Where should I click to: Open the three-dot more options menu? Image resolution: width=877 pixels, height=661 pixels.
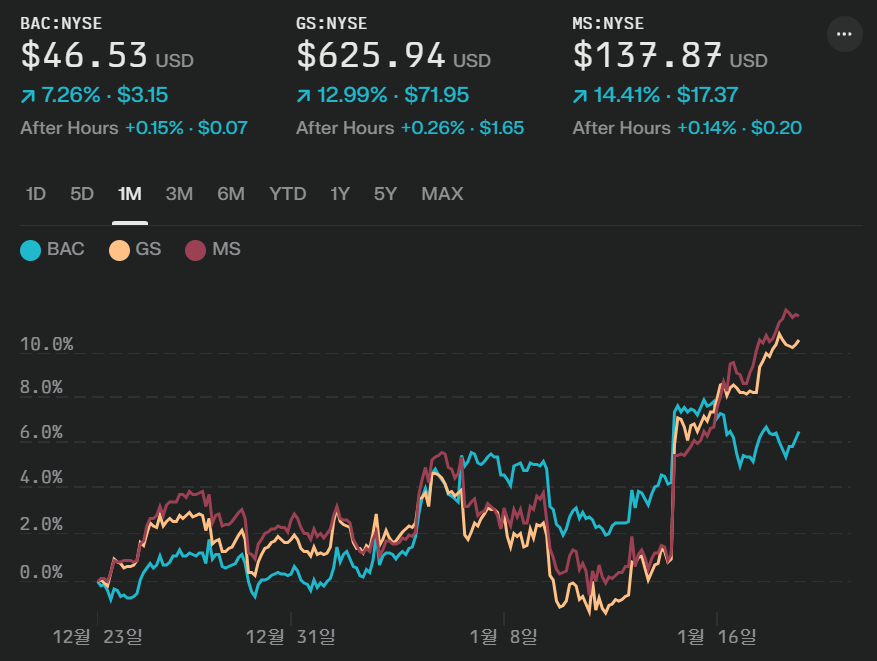[844, 34]
